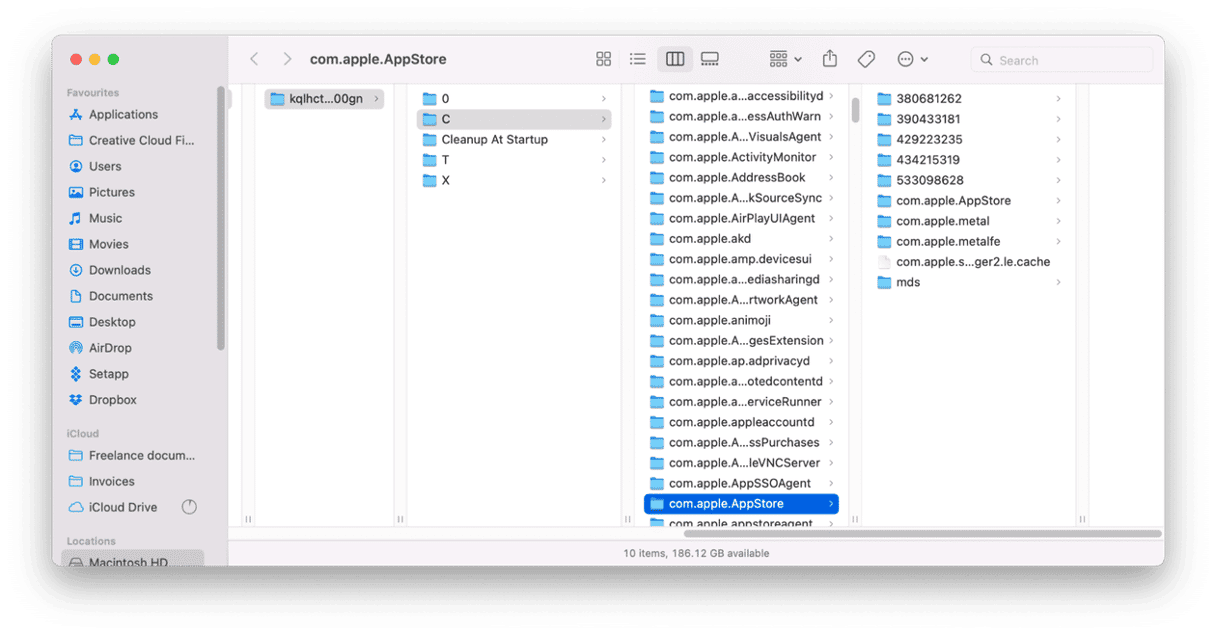Open the Group By dropdown
This screenshot has width=1216, height=635.
pyautogui.click(x=785, y=60)
